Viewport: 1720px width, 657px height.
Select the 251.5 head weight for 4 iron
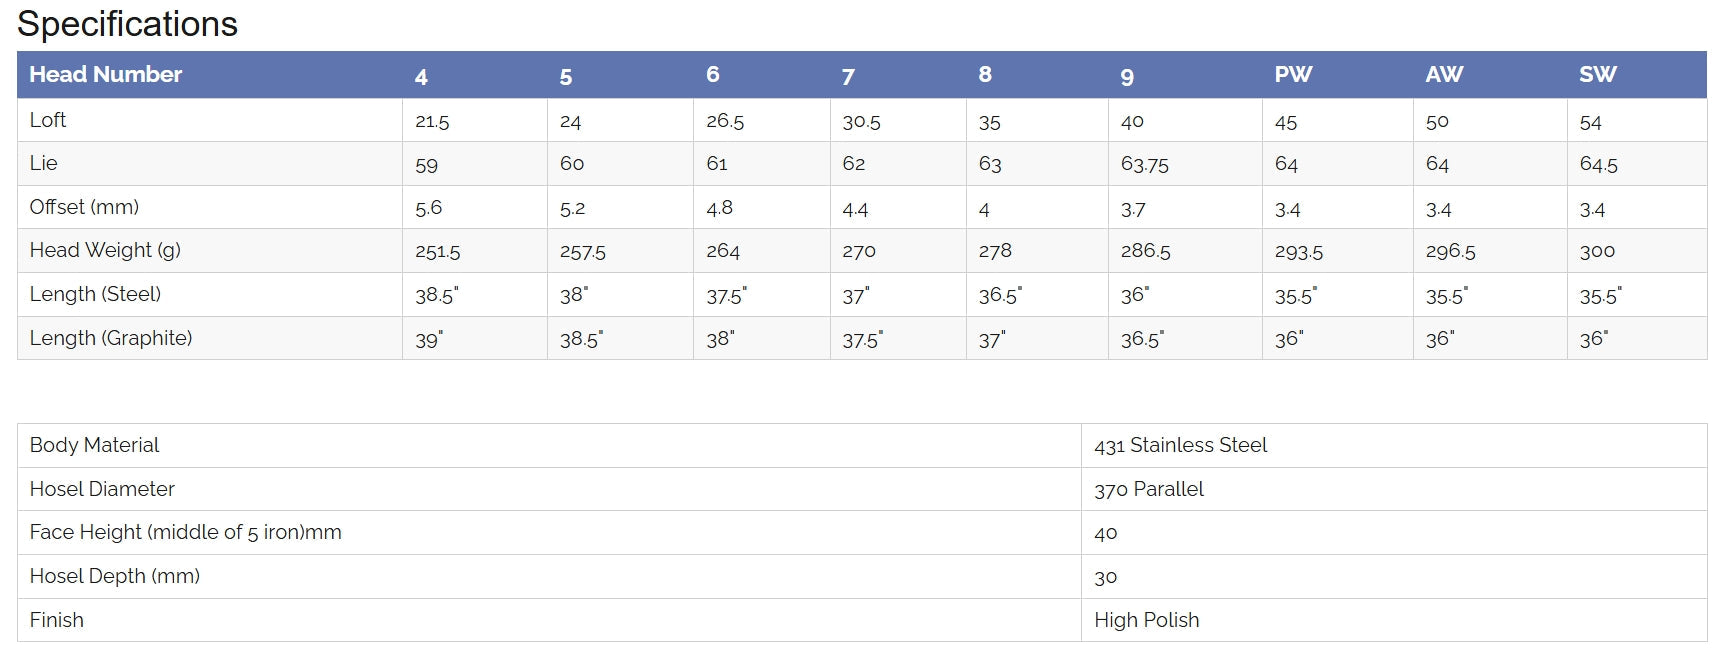click(438, 252)
